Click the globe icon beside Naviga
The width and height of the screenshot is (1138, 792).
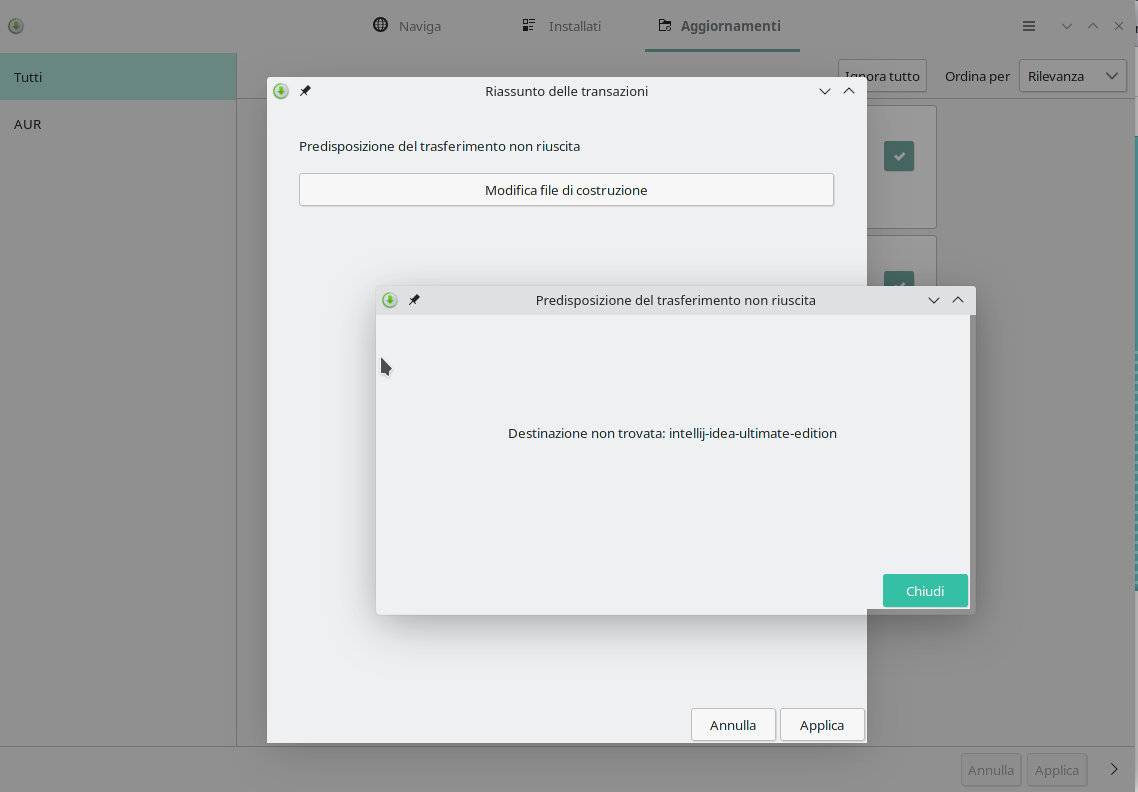380,25
